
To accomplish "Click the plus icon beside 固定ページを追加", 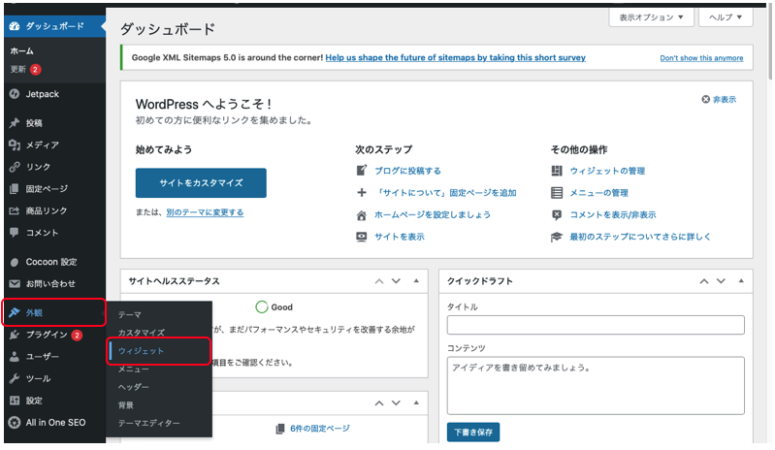I will coord(362,192).
